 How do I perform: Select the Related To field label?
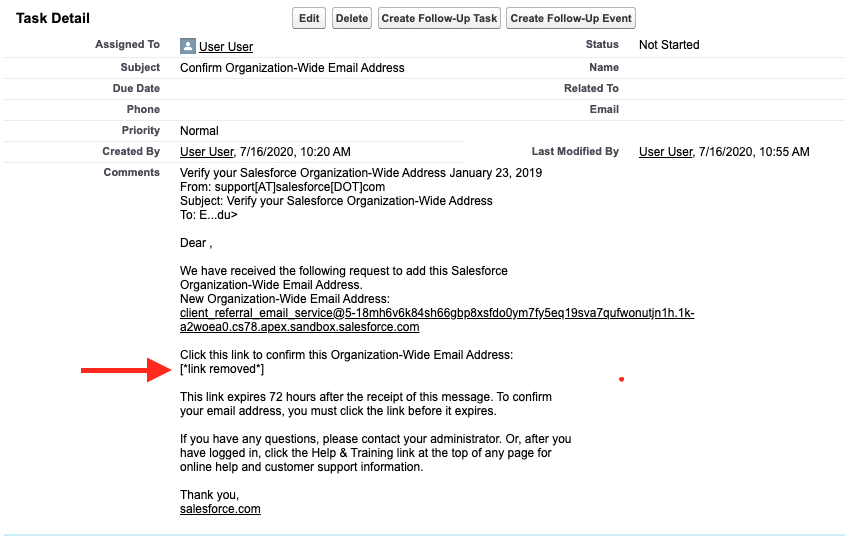[591, 88]
